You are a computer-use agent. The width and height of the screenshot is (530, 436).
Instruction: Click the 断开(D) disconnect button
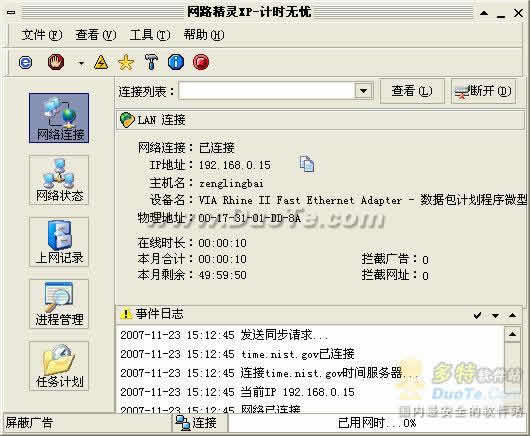coord(483,91)
